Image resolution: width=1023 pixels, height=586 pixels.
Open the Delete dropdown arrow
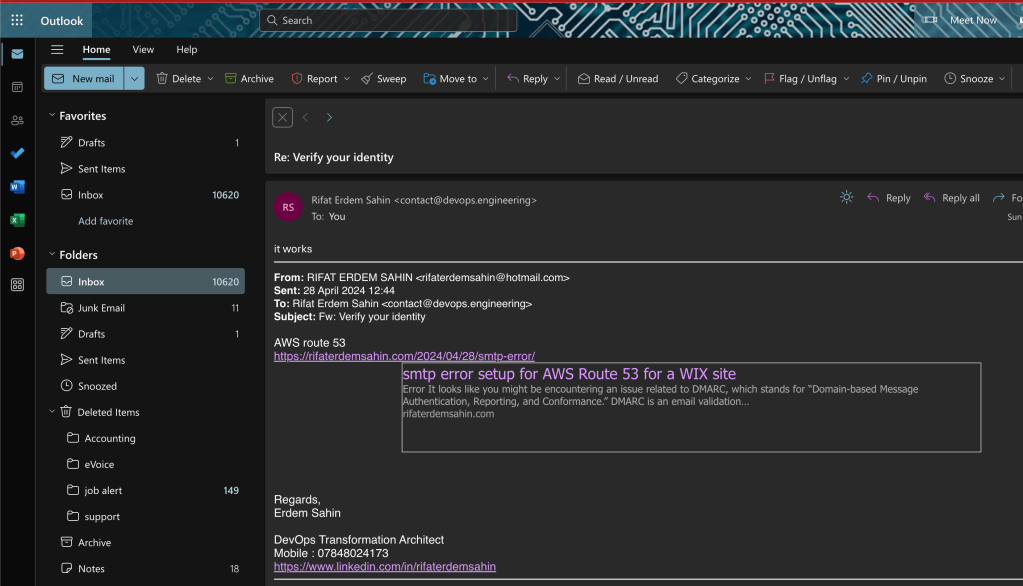pyautogui.click(x=210, y=78)
